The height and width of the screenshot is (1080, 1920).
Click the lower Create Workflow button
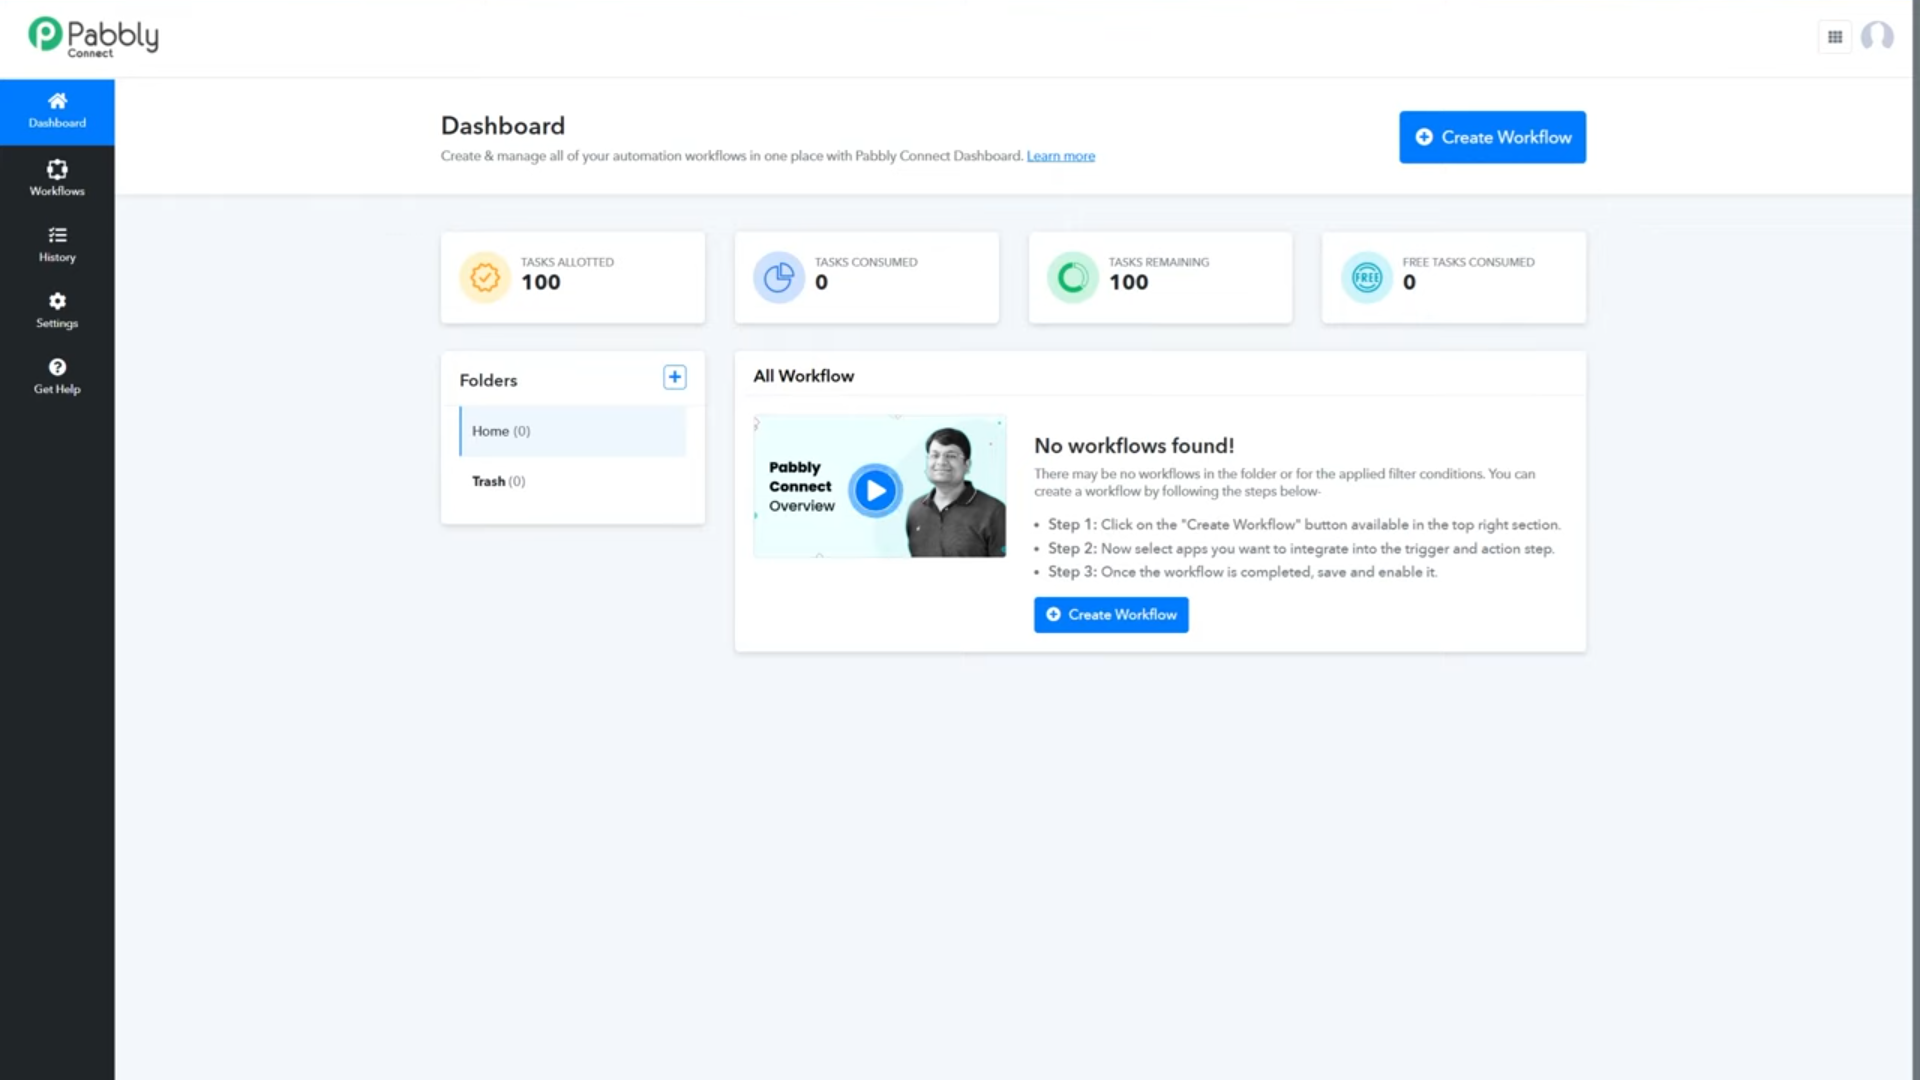1111,615
